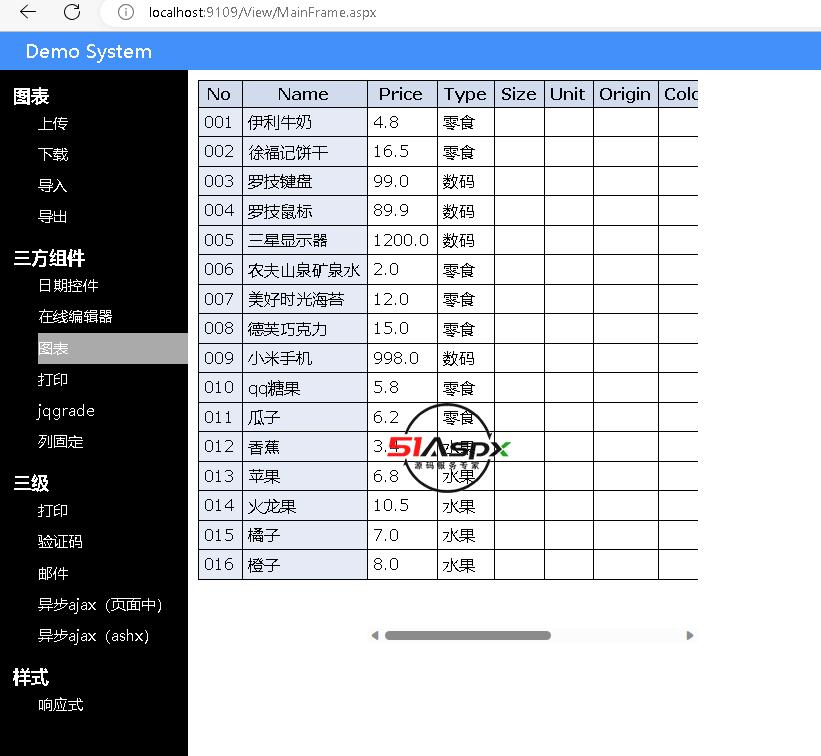
Task: Click the horizontal scrollbar thumb
Action: pyautogui.click(x=468, y=635)
